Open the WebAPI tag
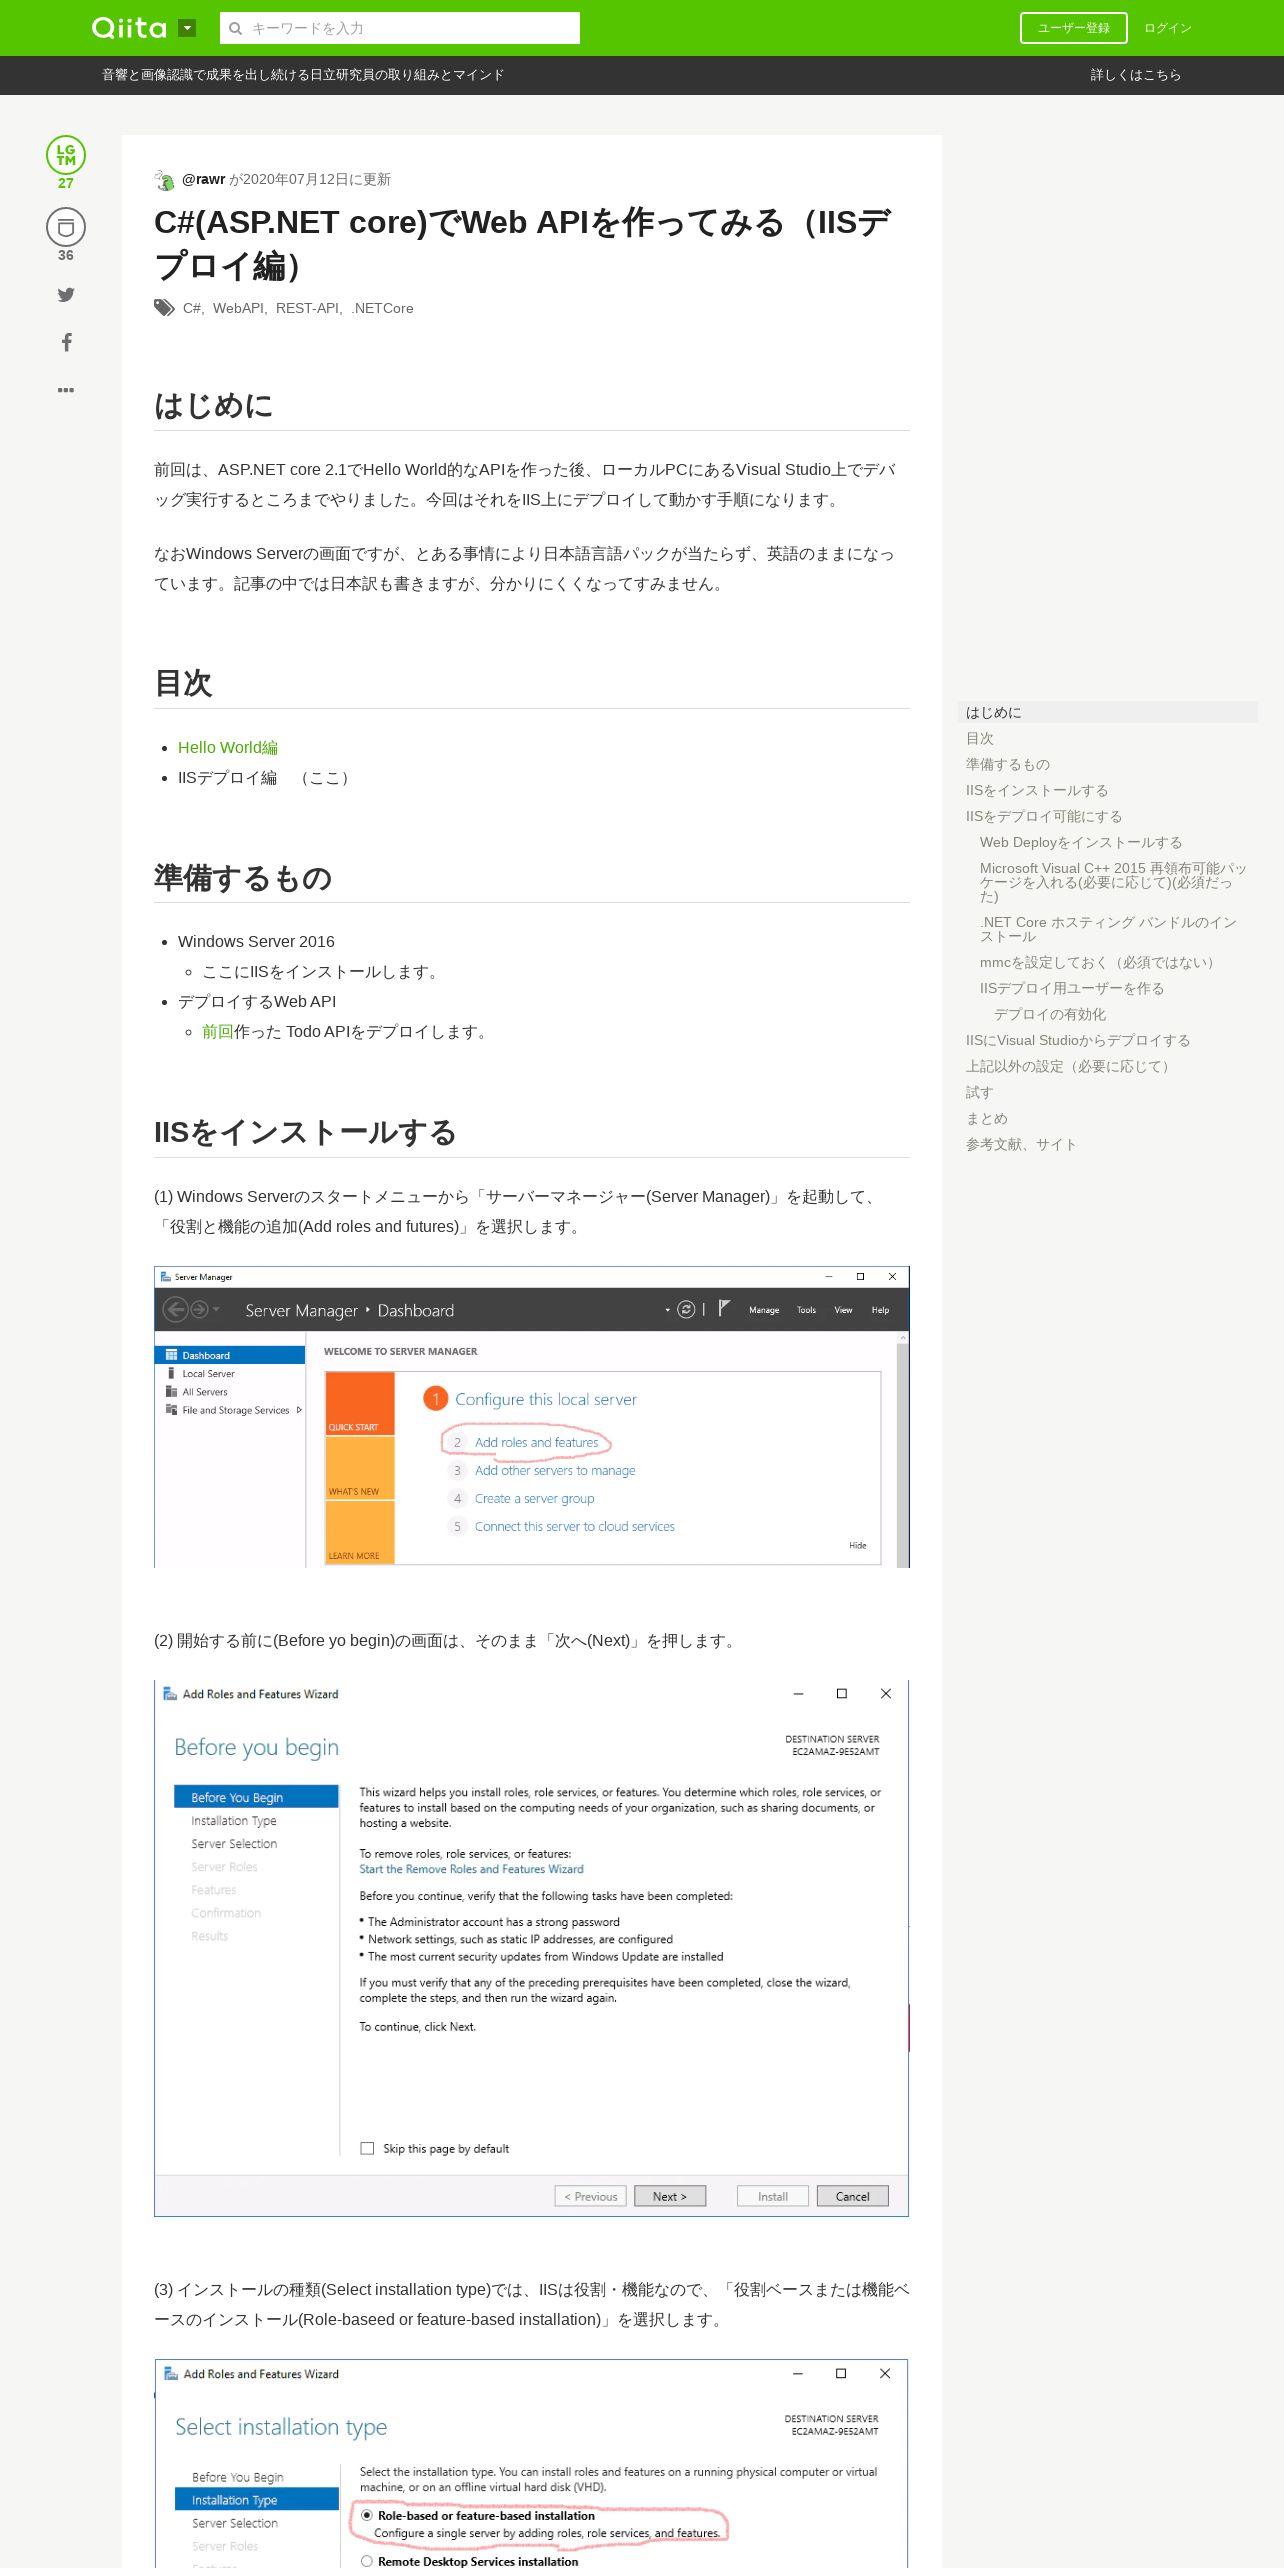The width and height of the screenshot is (1284, 2568). click(238, 308)
